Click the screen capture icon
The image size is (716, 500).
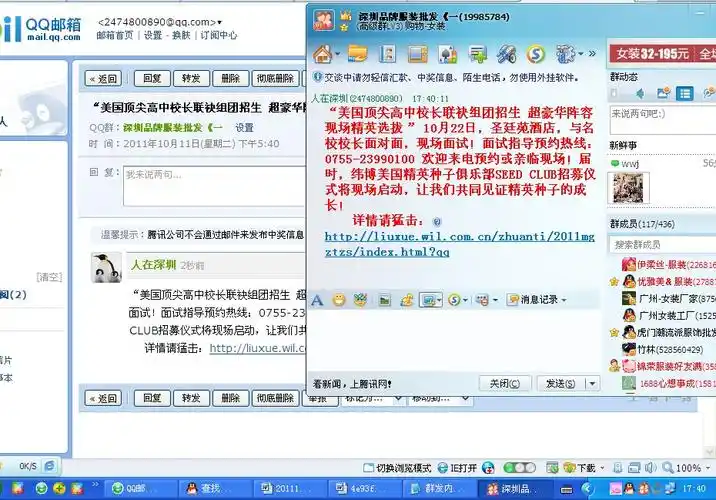428,300
